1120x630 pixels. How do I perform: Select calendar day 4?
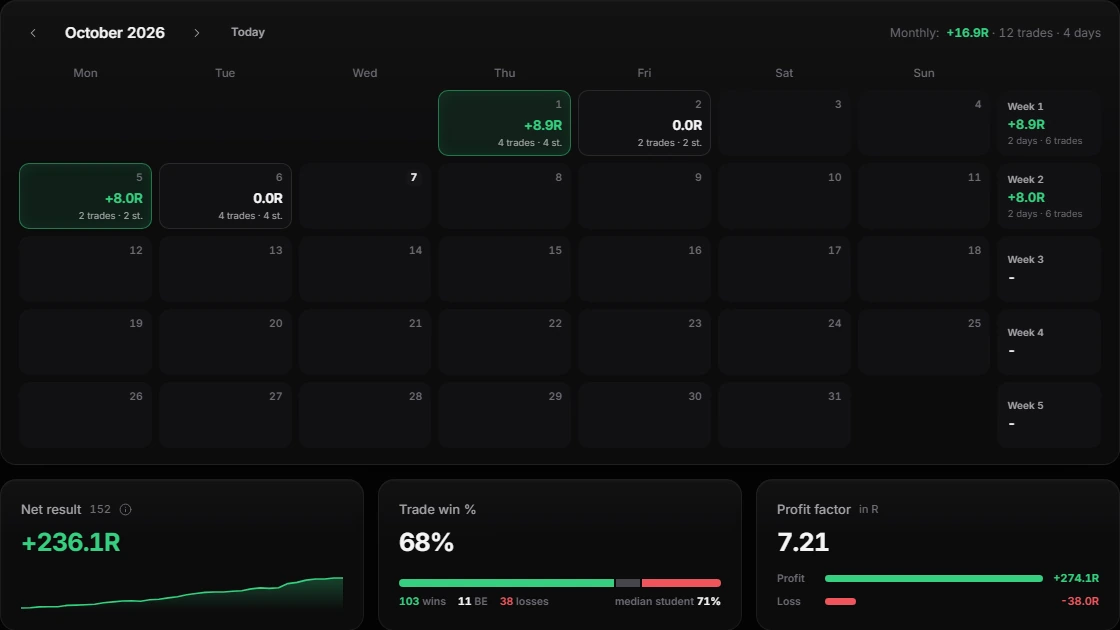(924, 123)
